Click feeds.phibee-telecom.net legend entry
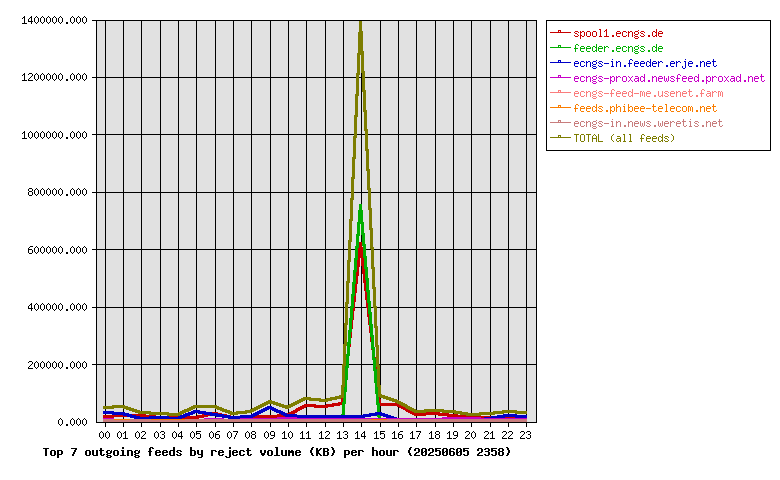 point(645,108)
